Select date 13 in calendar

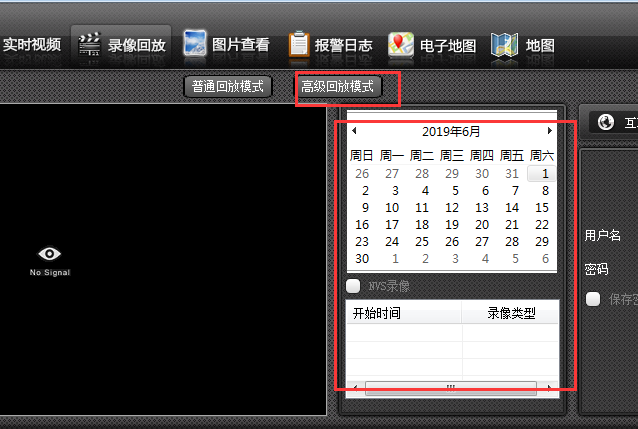click(x=482, y=208)
